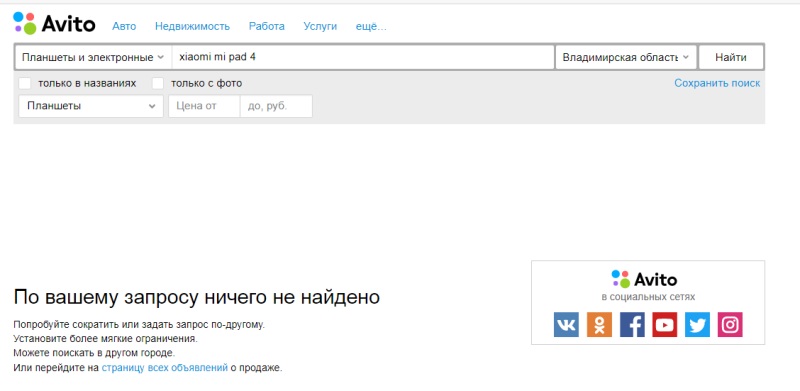Open the "Планшеты" subcategory dropdown
800x391 pixels.
pyautogui.click(x=91, y=106)
